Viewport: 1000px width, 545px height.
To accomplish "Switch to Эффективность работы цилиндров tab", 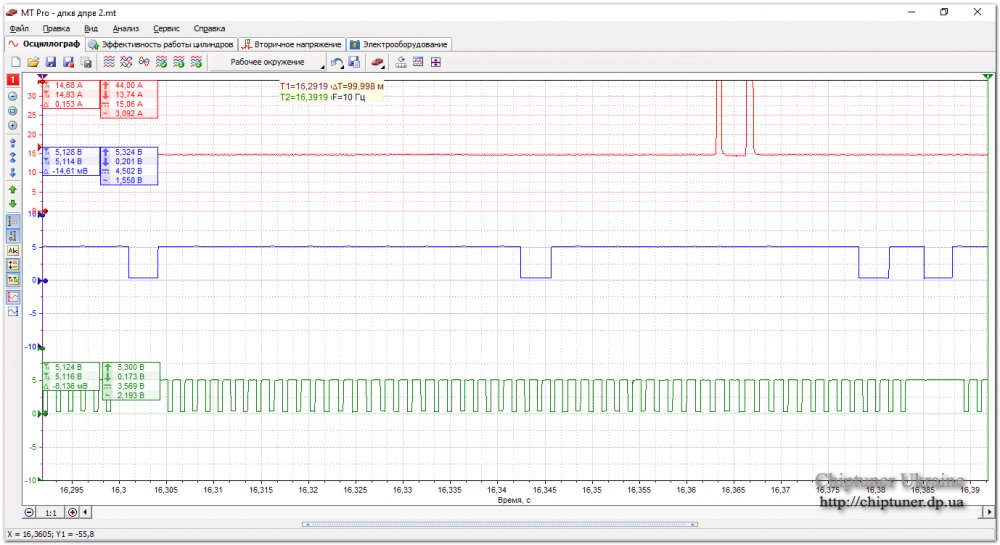I will 161,45.
